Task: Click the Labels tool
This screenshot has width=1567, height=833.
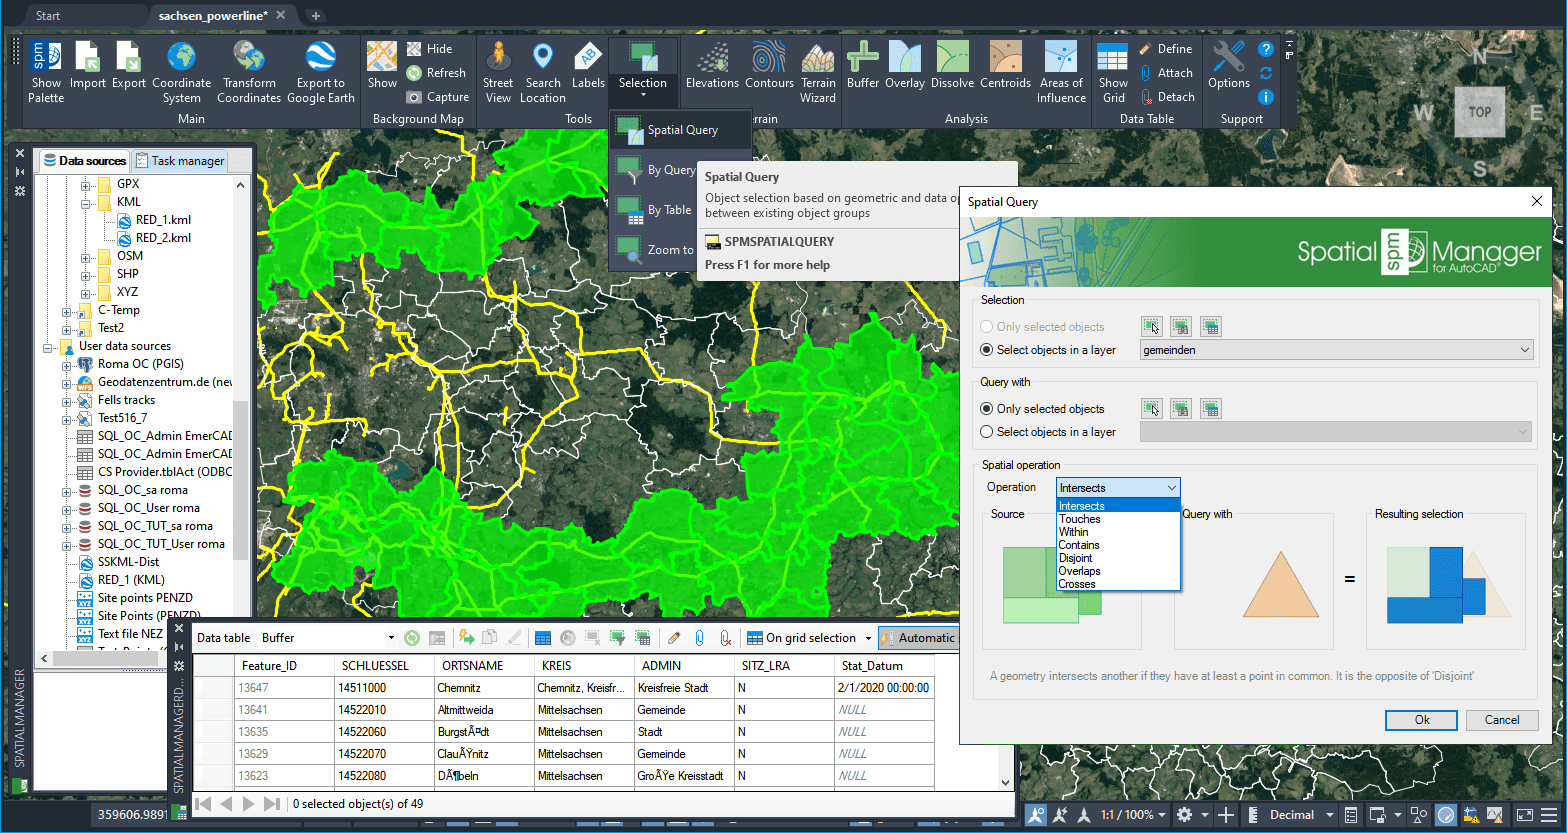Action: point(588,66)
